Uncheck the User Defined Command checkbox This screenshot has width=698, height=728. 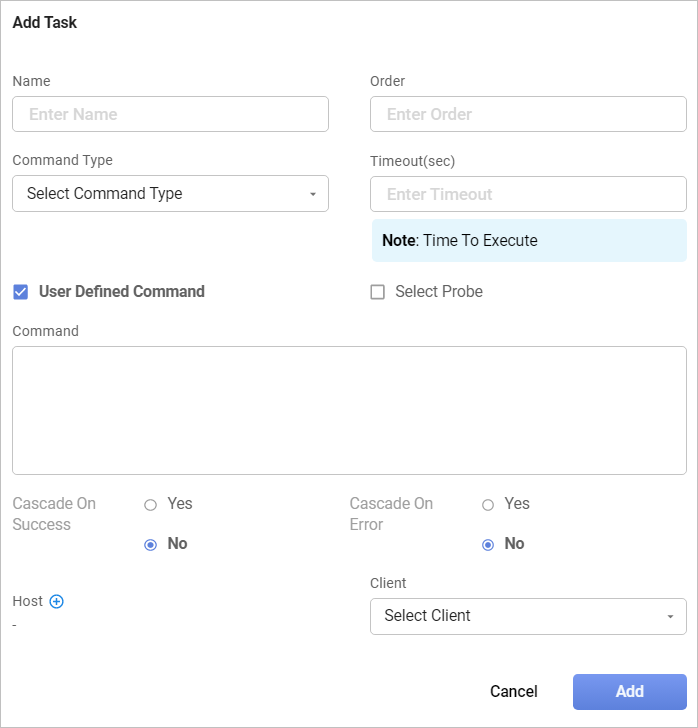20,292
